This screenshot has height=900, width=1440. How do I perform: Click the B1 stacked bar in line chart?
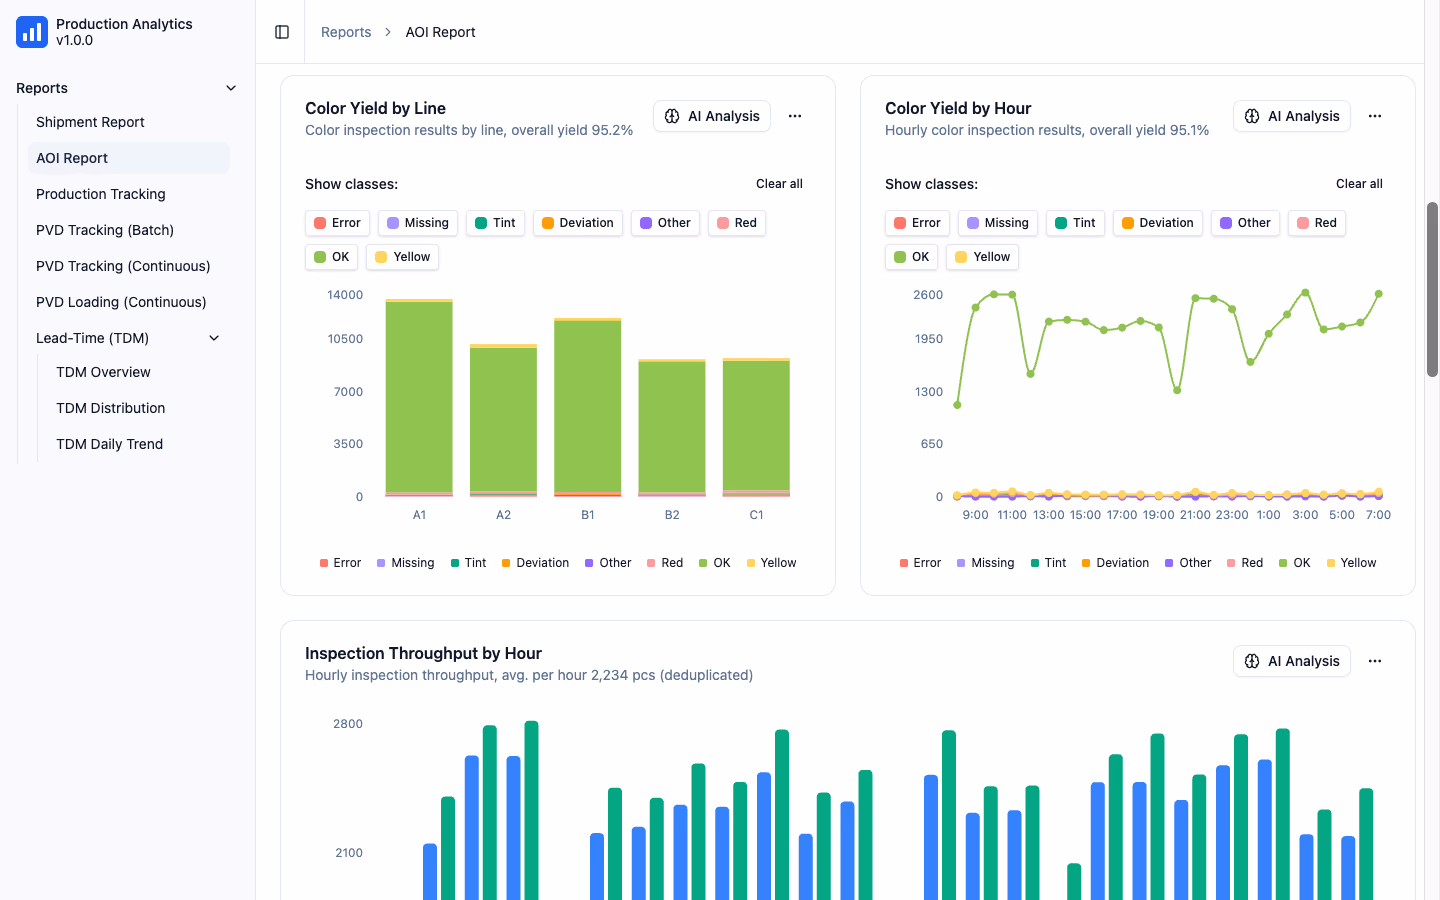(x=588, y=407)
